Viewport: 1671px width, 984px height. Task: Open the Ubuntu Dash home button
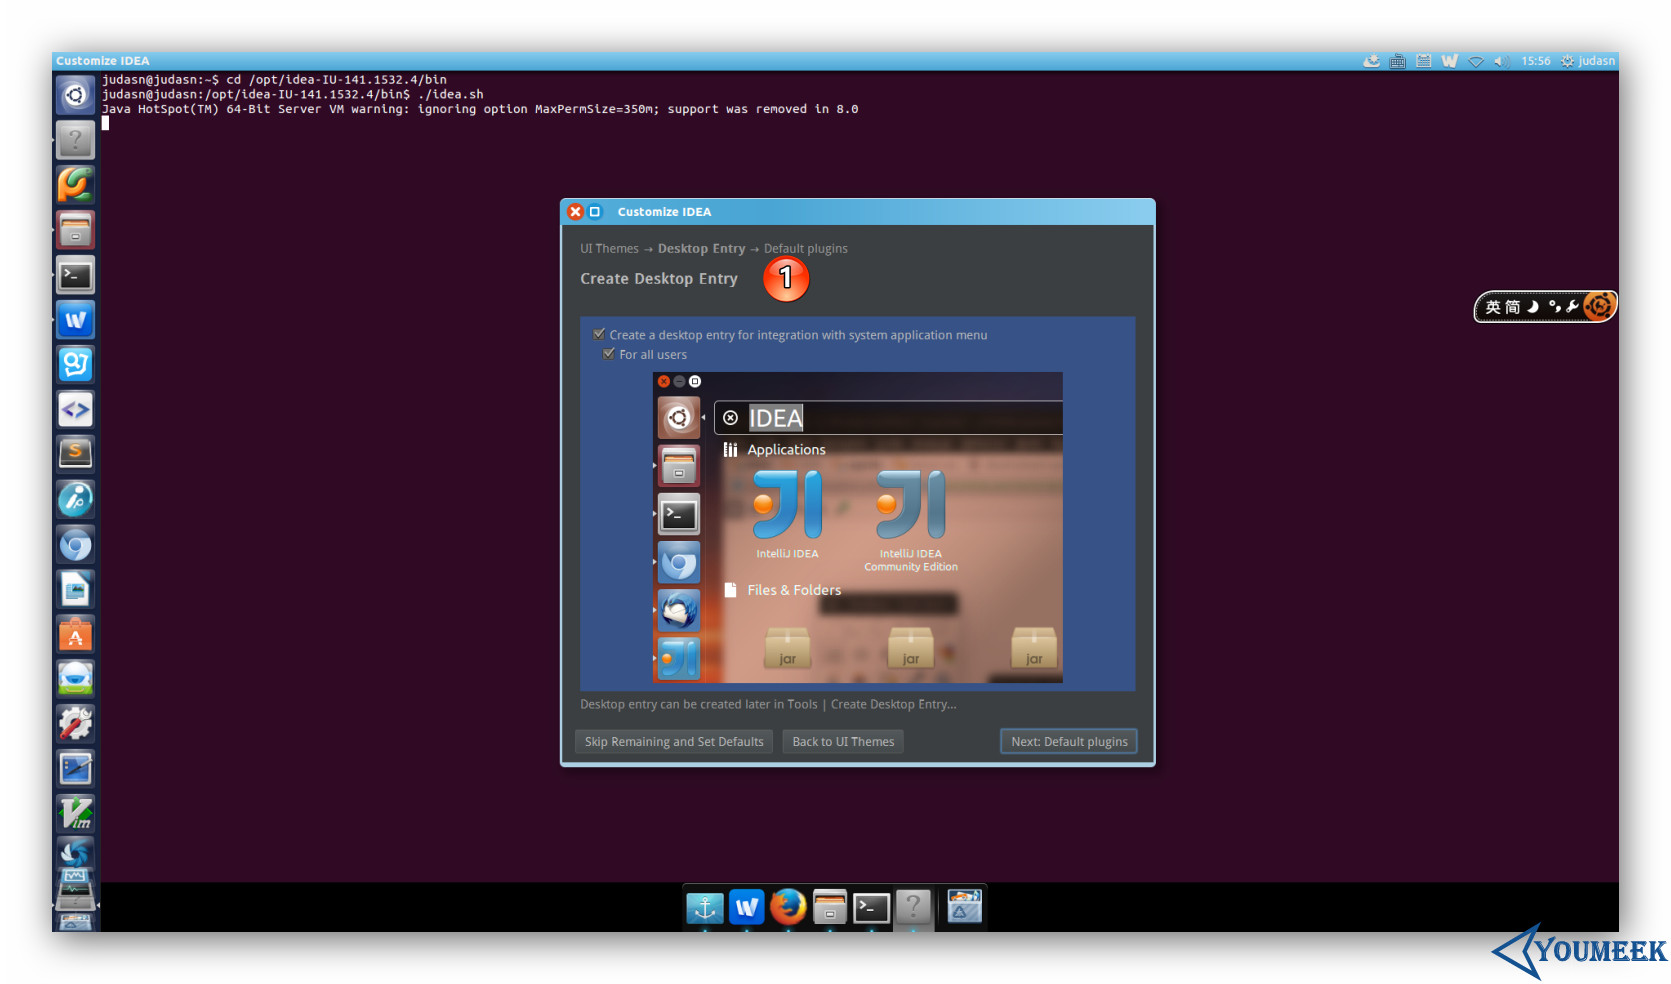[x=75, y=96]
